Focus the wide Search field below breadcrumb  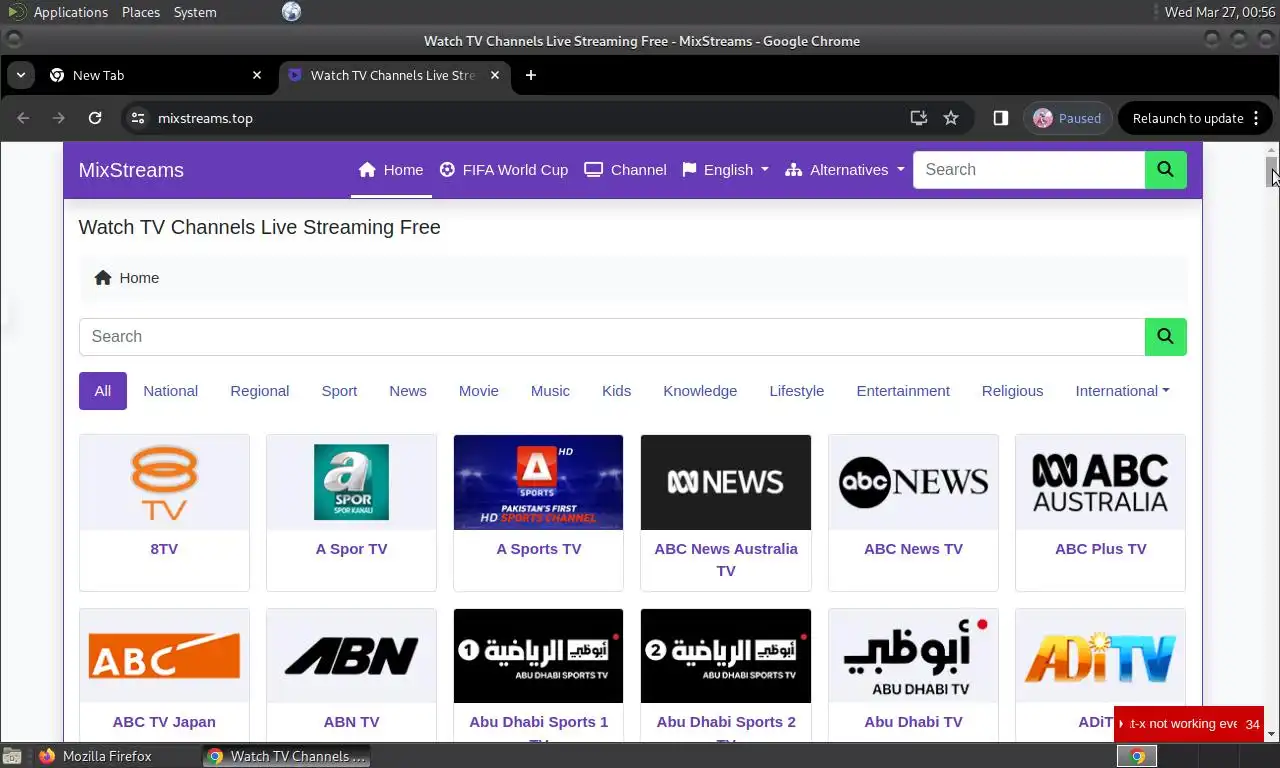click(x=612, y=337)
